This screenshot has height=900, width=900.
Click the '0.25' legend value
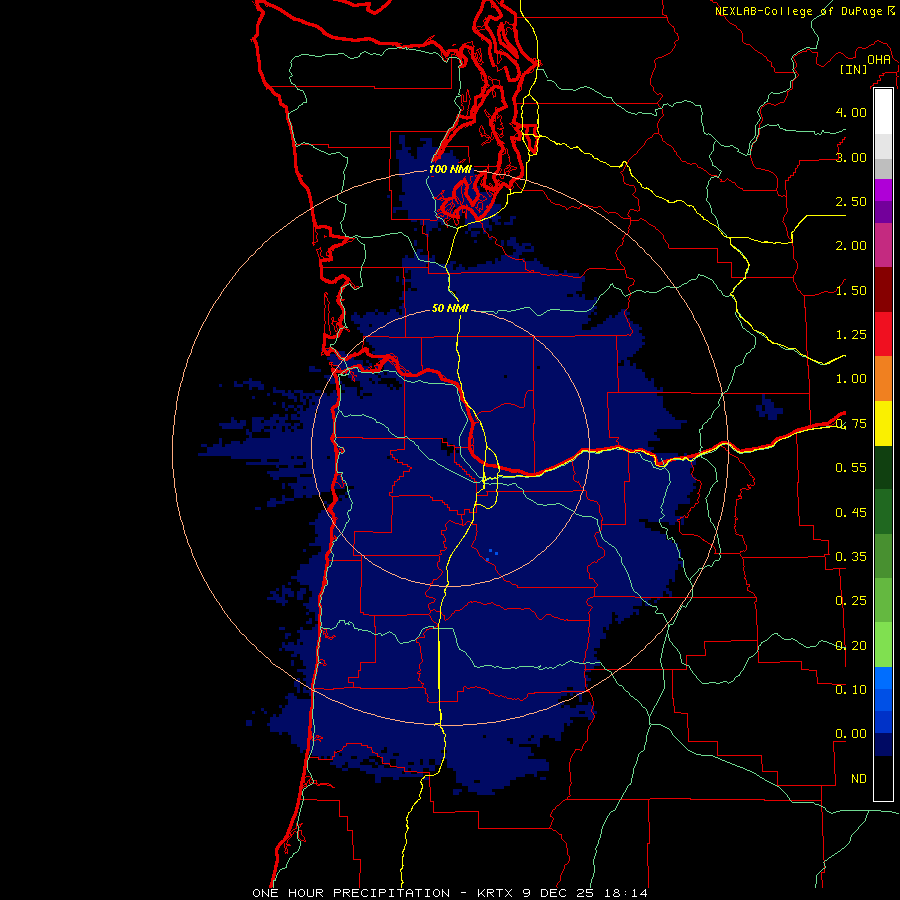pyautogui.click(x=851, y=601)
